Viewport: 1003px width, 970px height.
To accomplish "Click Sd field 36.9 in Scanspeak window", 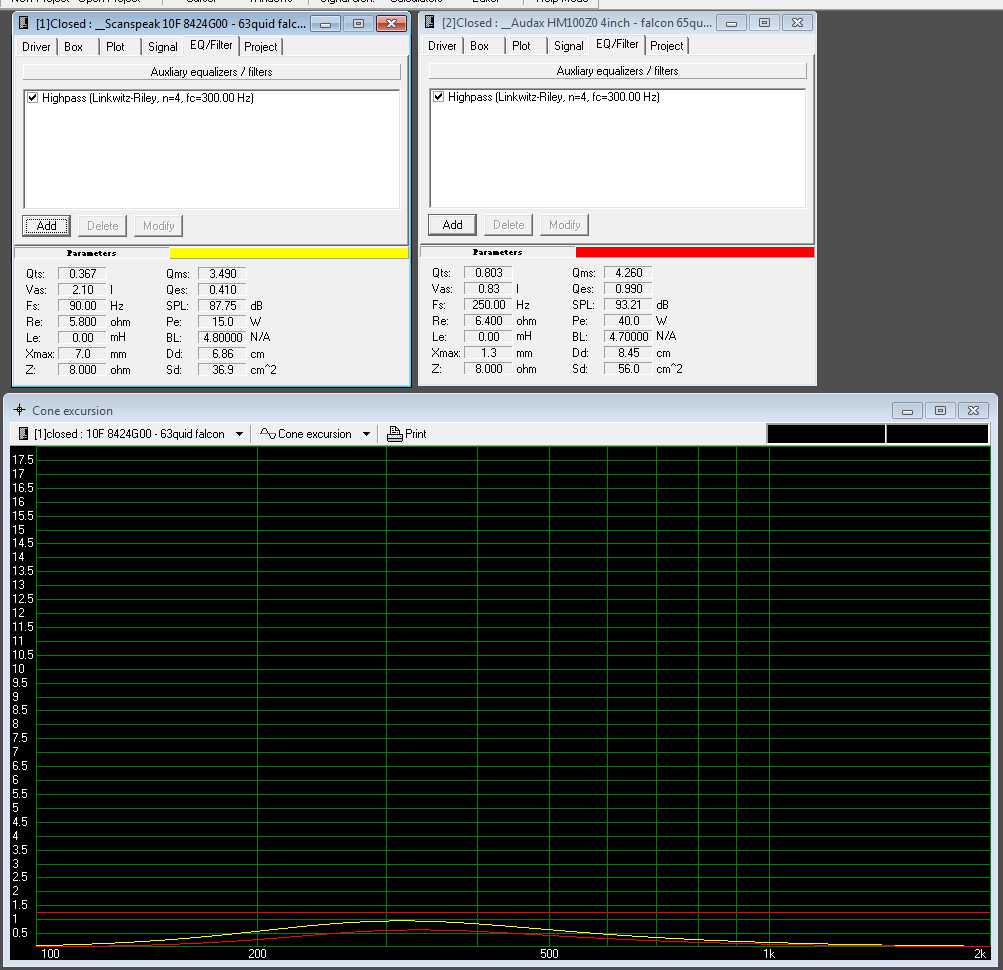I will [222, 370].
